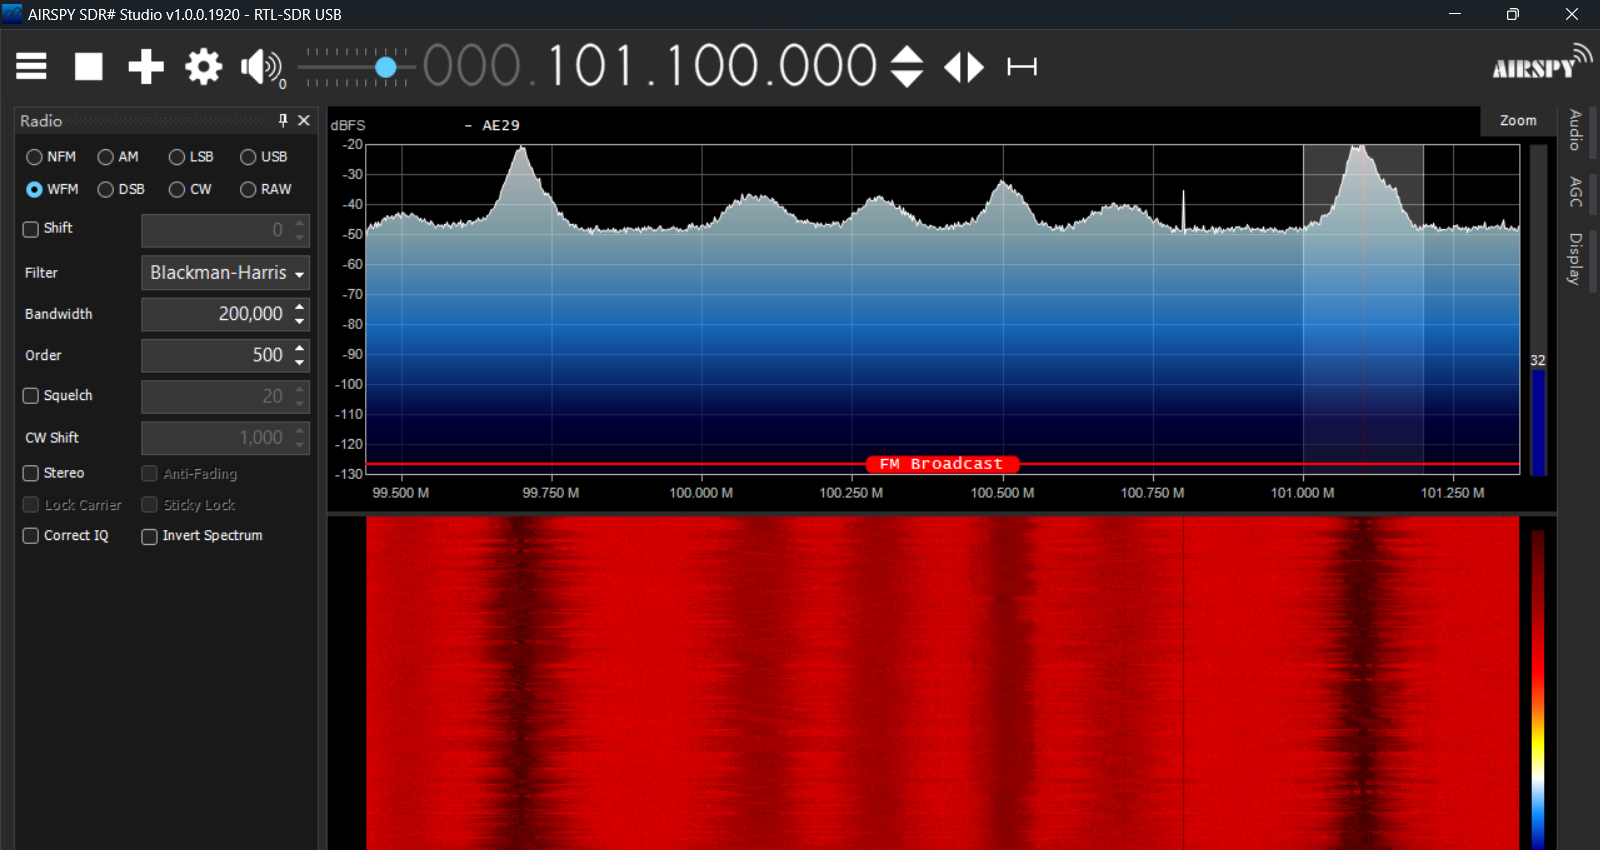The image size is (1600, 850).
Task: Open the Zoom tab
Action: pyautogui.click(x=1518, y=120)
